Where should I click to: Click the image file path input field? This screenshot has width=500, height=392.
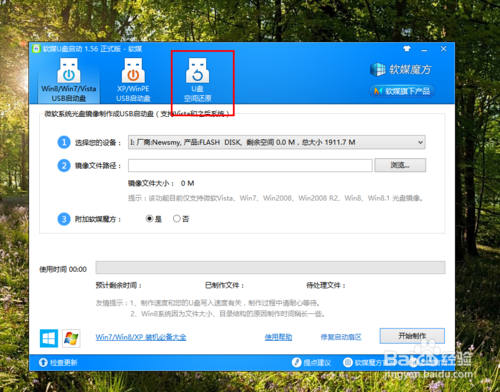click(x=250, y=165)
